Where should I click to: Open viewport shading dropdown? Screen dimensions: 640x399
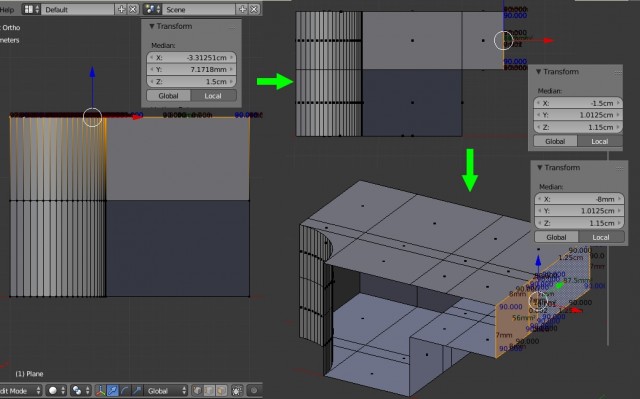56,390
